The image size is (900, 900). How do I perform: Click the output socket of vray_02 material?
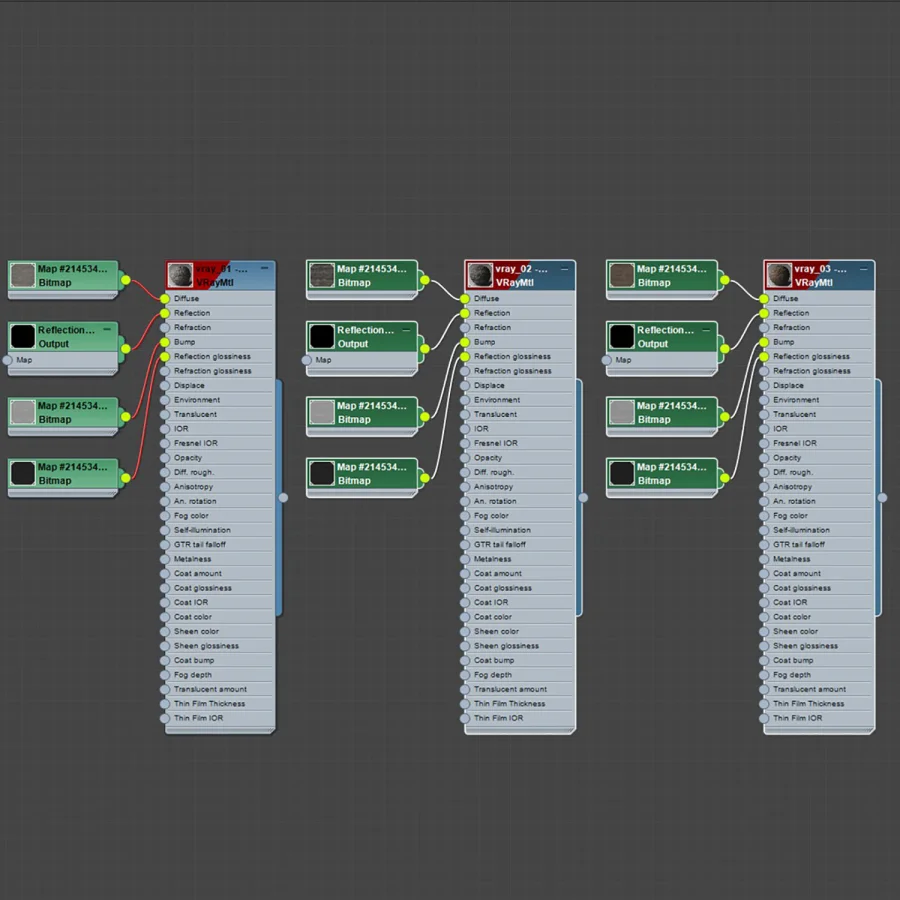point(583,498)
